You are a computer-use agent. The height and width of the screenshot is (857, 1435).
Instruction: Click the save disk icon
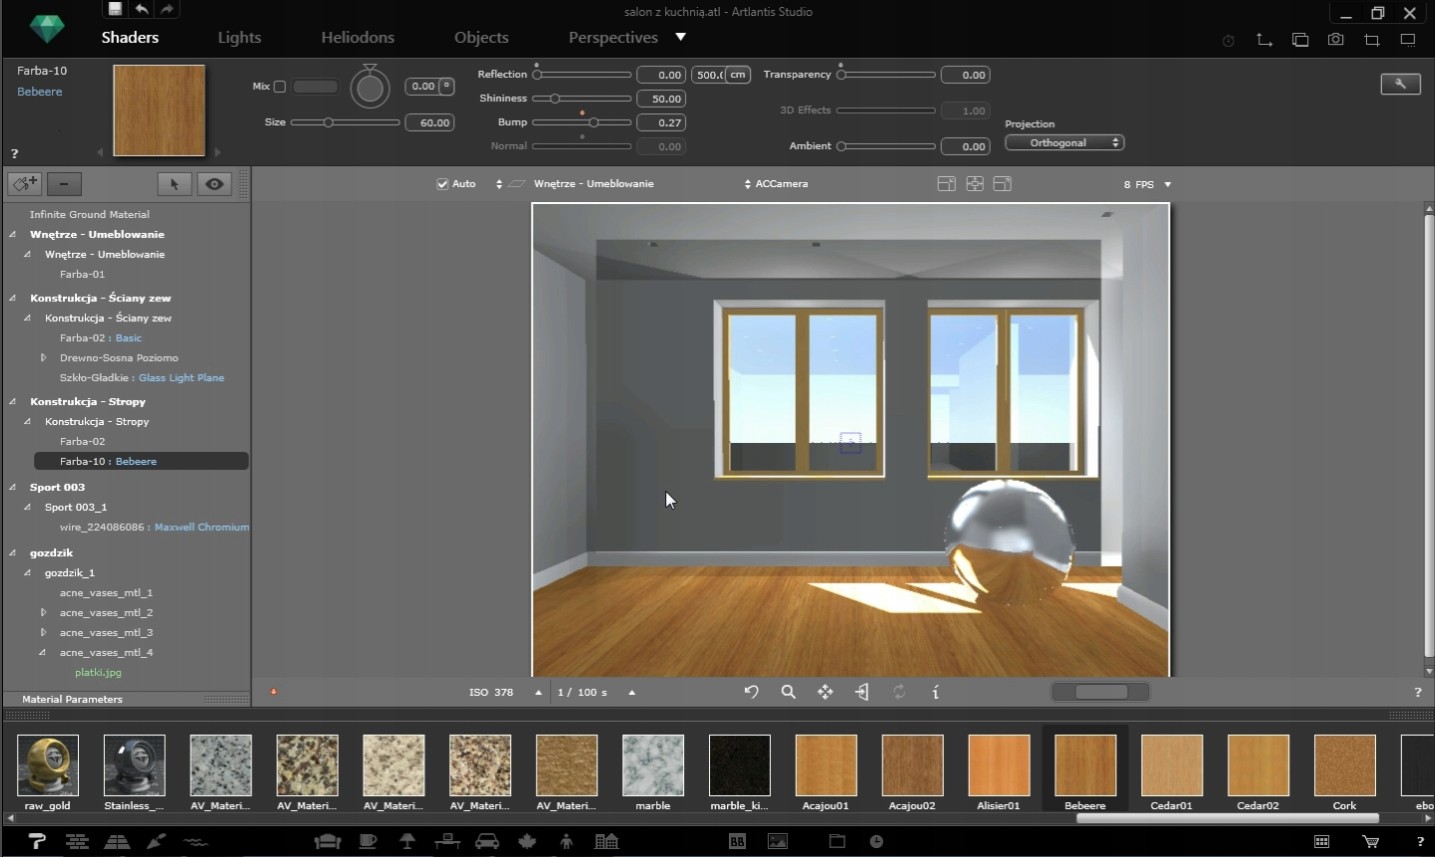coord(115,9)
